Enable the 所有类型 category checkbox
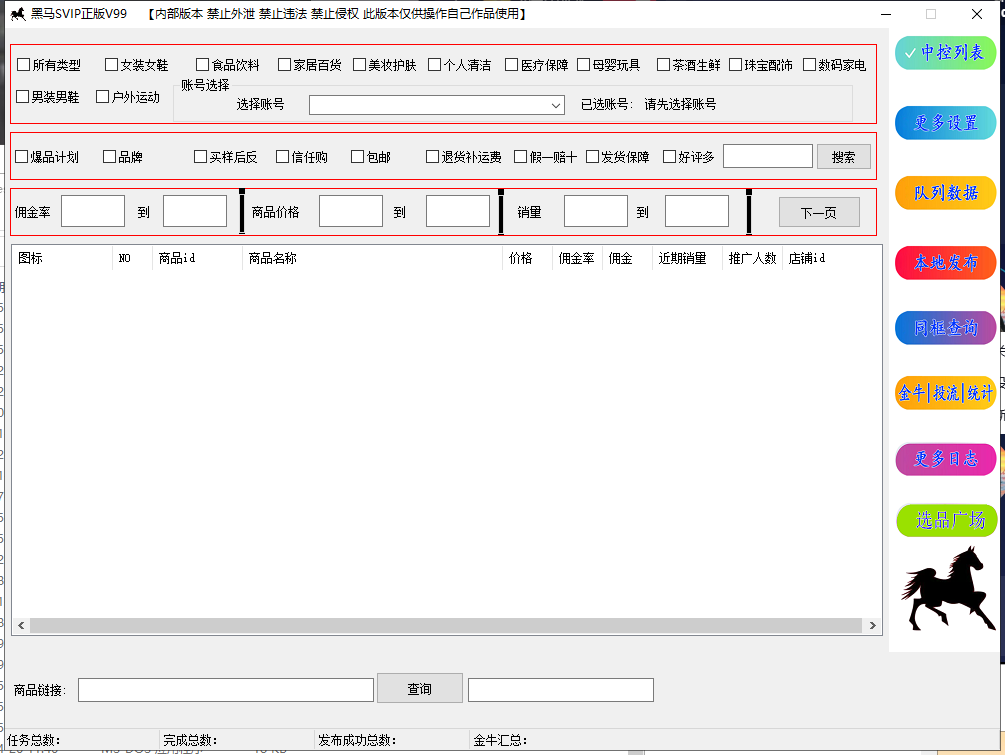Screen dimensions: 1005x755 [x=24, y=65]
